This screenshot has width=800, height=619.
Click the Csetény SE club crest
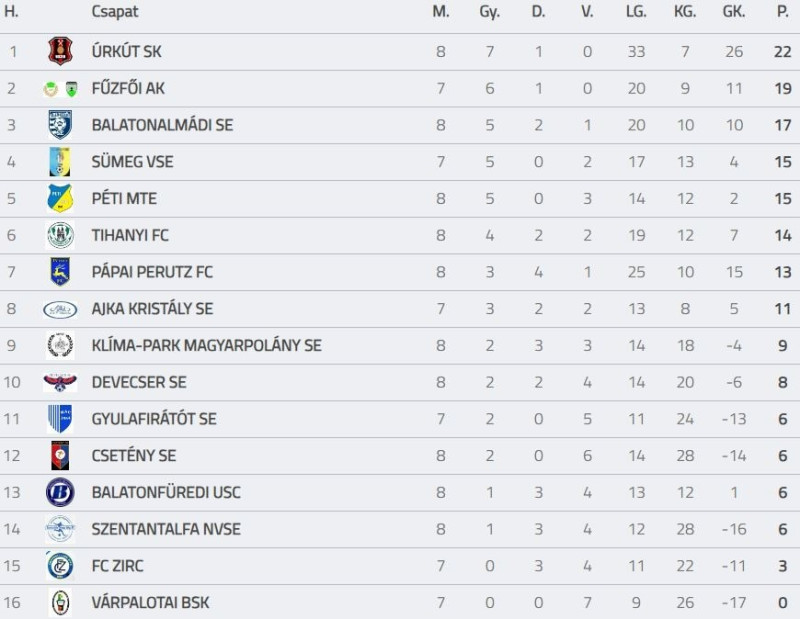pyautogui.click(x=60, y=455)
